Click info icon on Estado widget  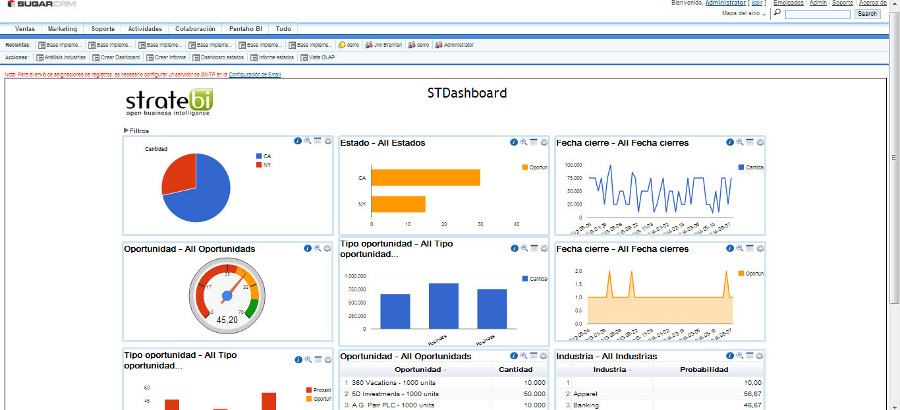[514, 142]
